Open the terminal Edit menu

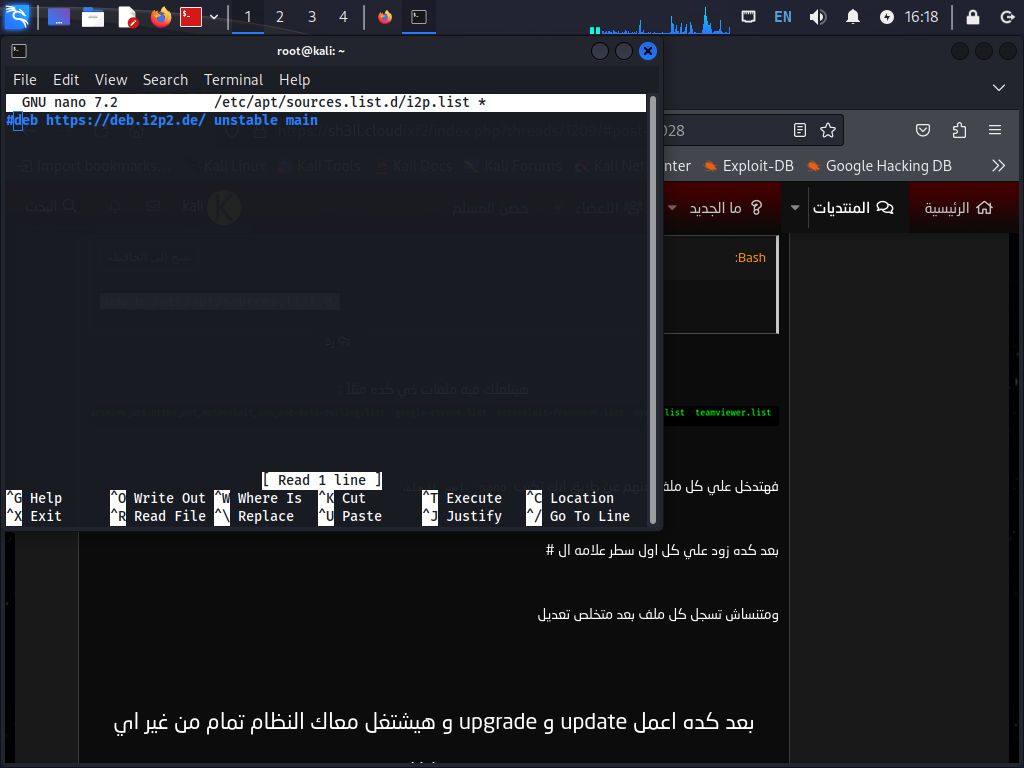tap(66, 80)
